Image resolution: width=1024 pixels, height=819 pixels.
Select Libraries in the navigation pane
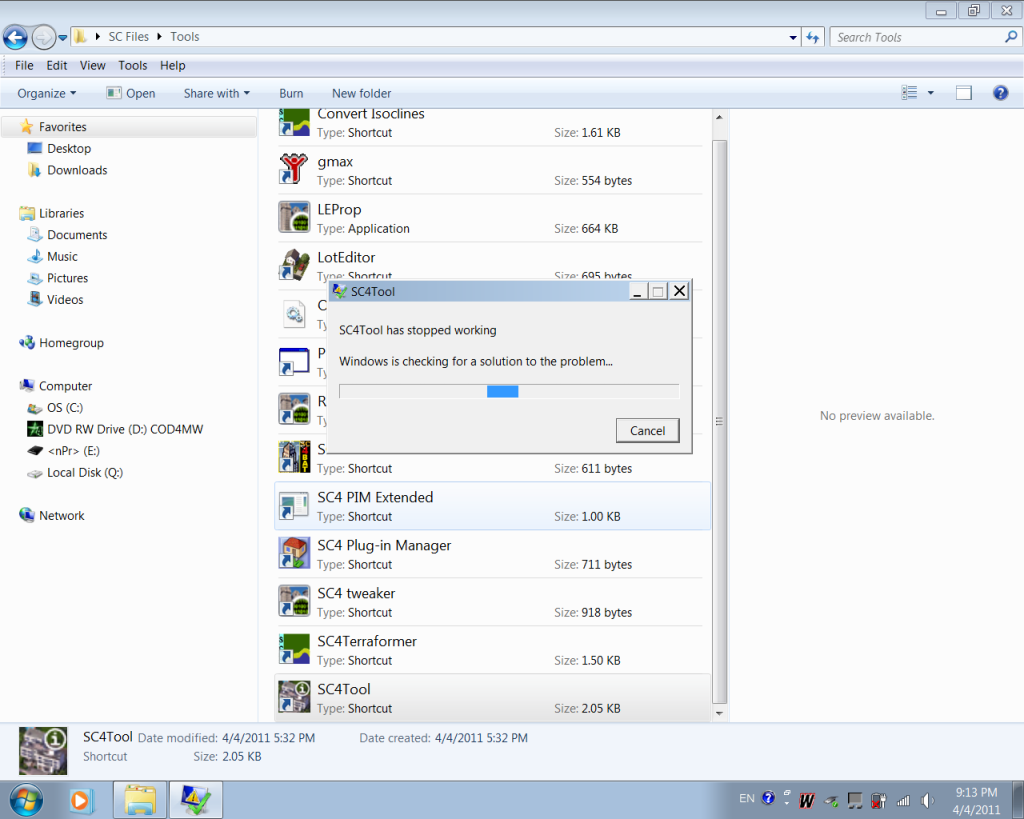point(61,213)
